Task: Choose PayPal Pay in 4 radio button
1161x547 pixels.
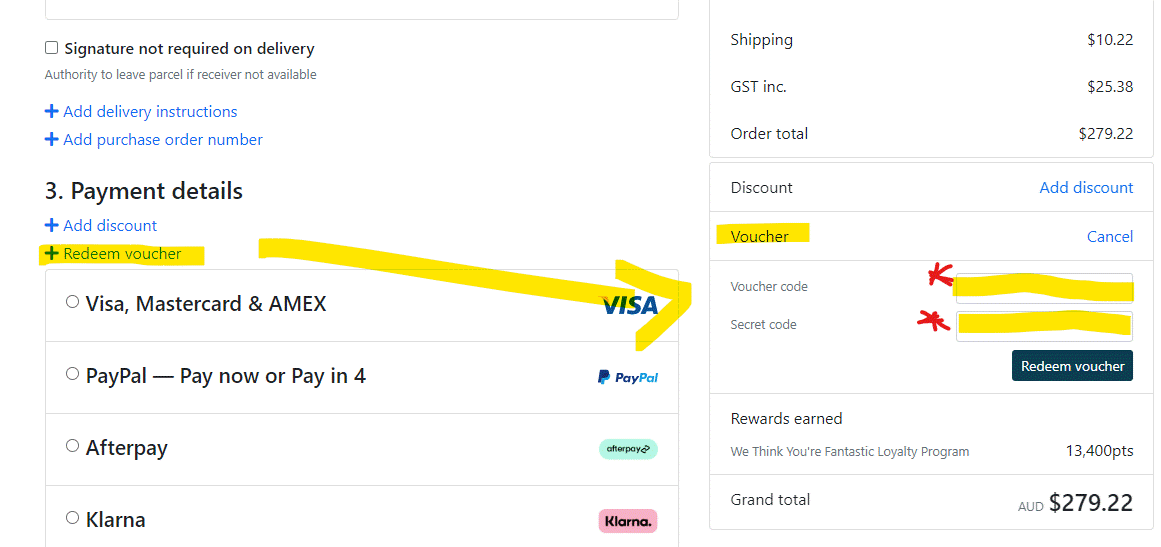Action: point(72,374)
